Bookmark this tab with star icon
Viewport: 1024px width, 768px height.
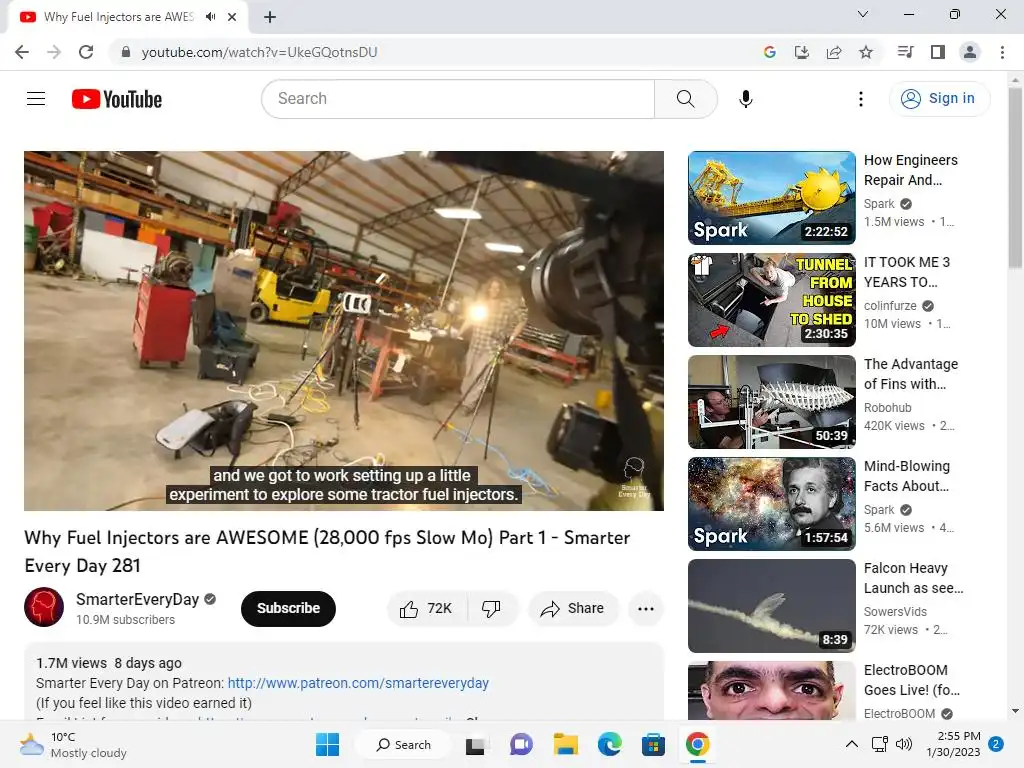coord(866,52)
